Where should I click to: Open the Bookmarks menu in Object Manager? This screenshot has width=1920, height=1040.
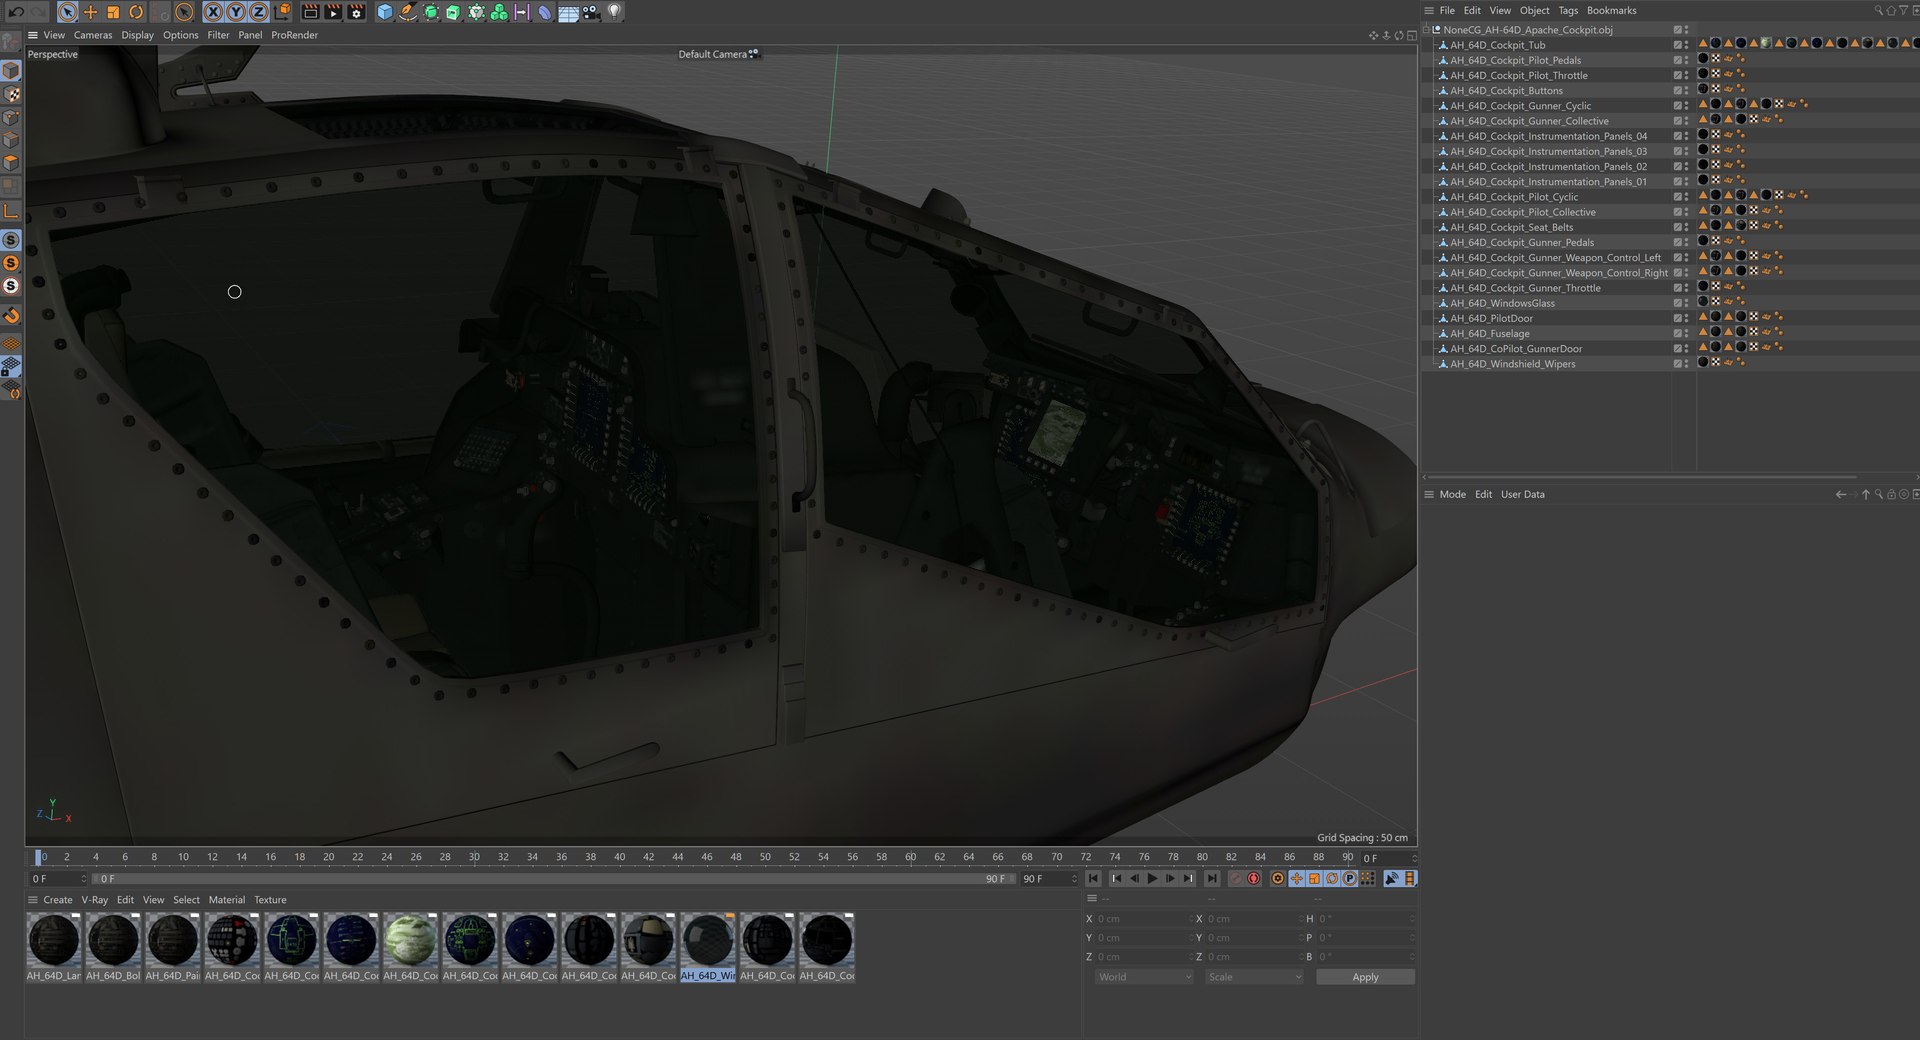(1612, 11)
